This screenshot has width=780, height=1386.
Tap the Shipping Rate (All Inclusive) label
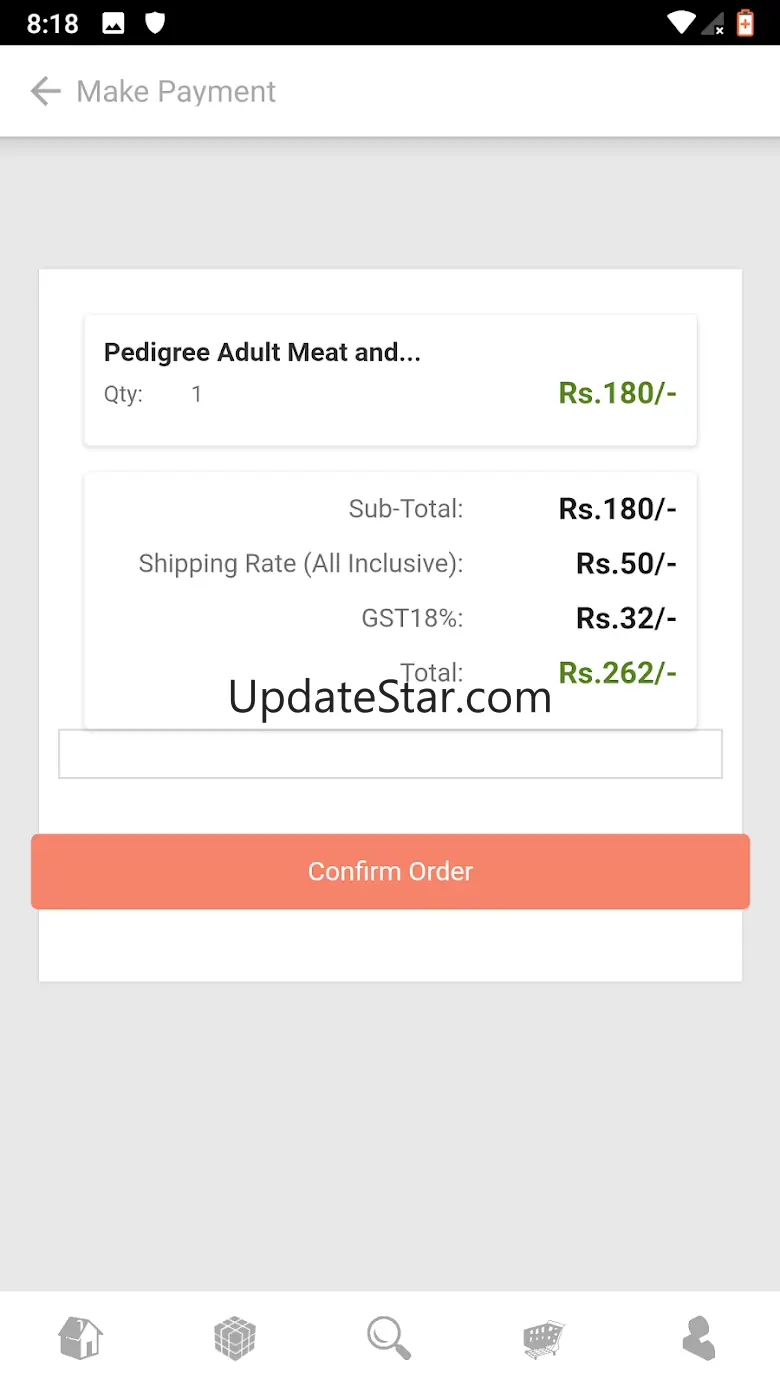pos(300,564)
